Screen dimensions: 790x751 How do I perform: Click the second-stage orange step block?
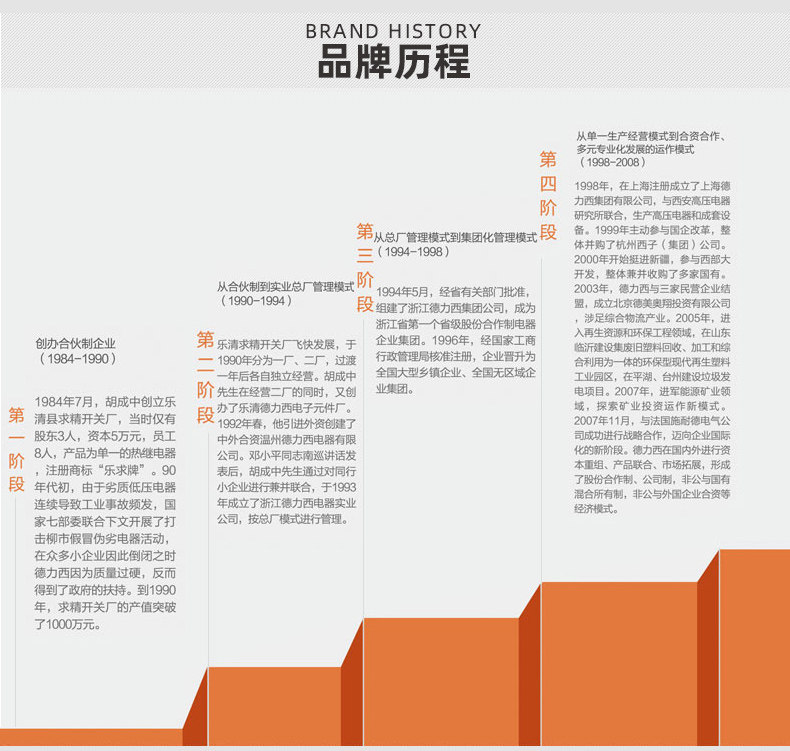[275, 706]
